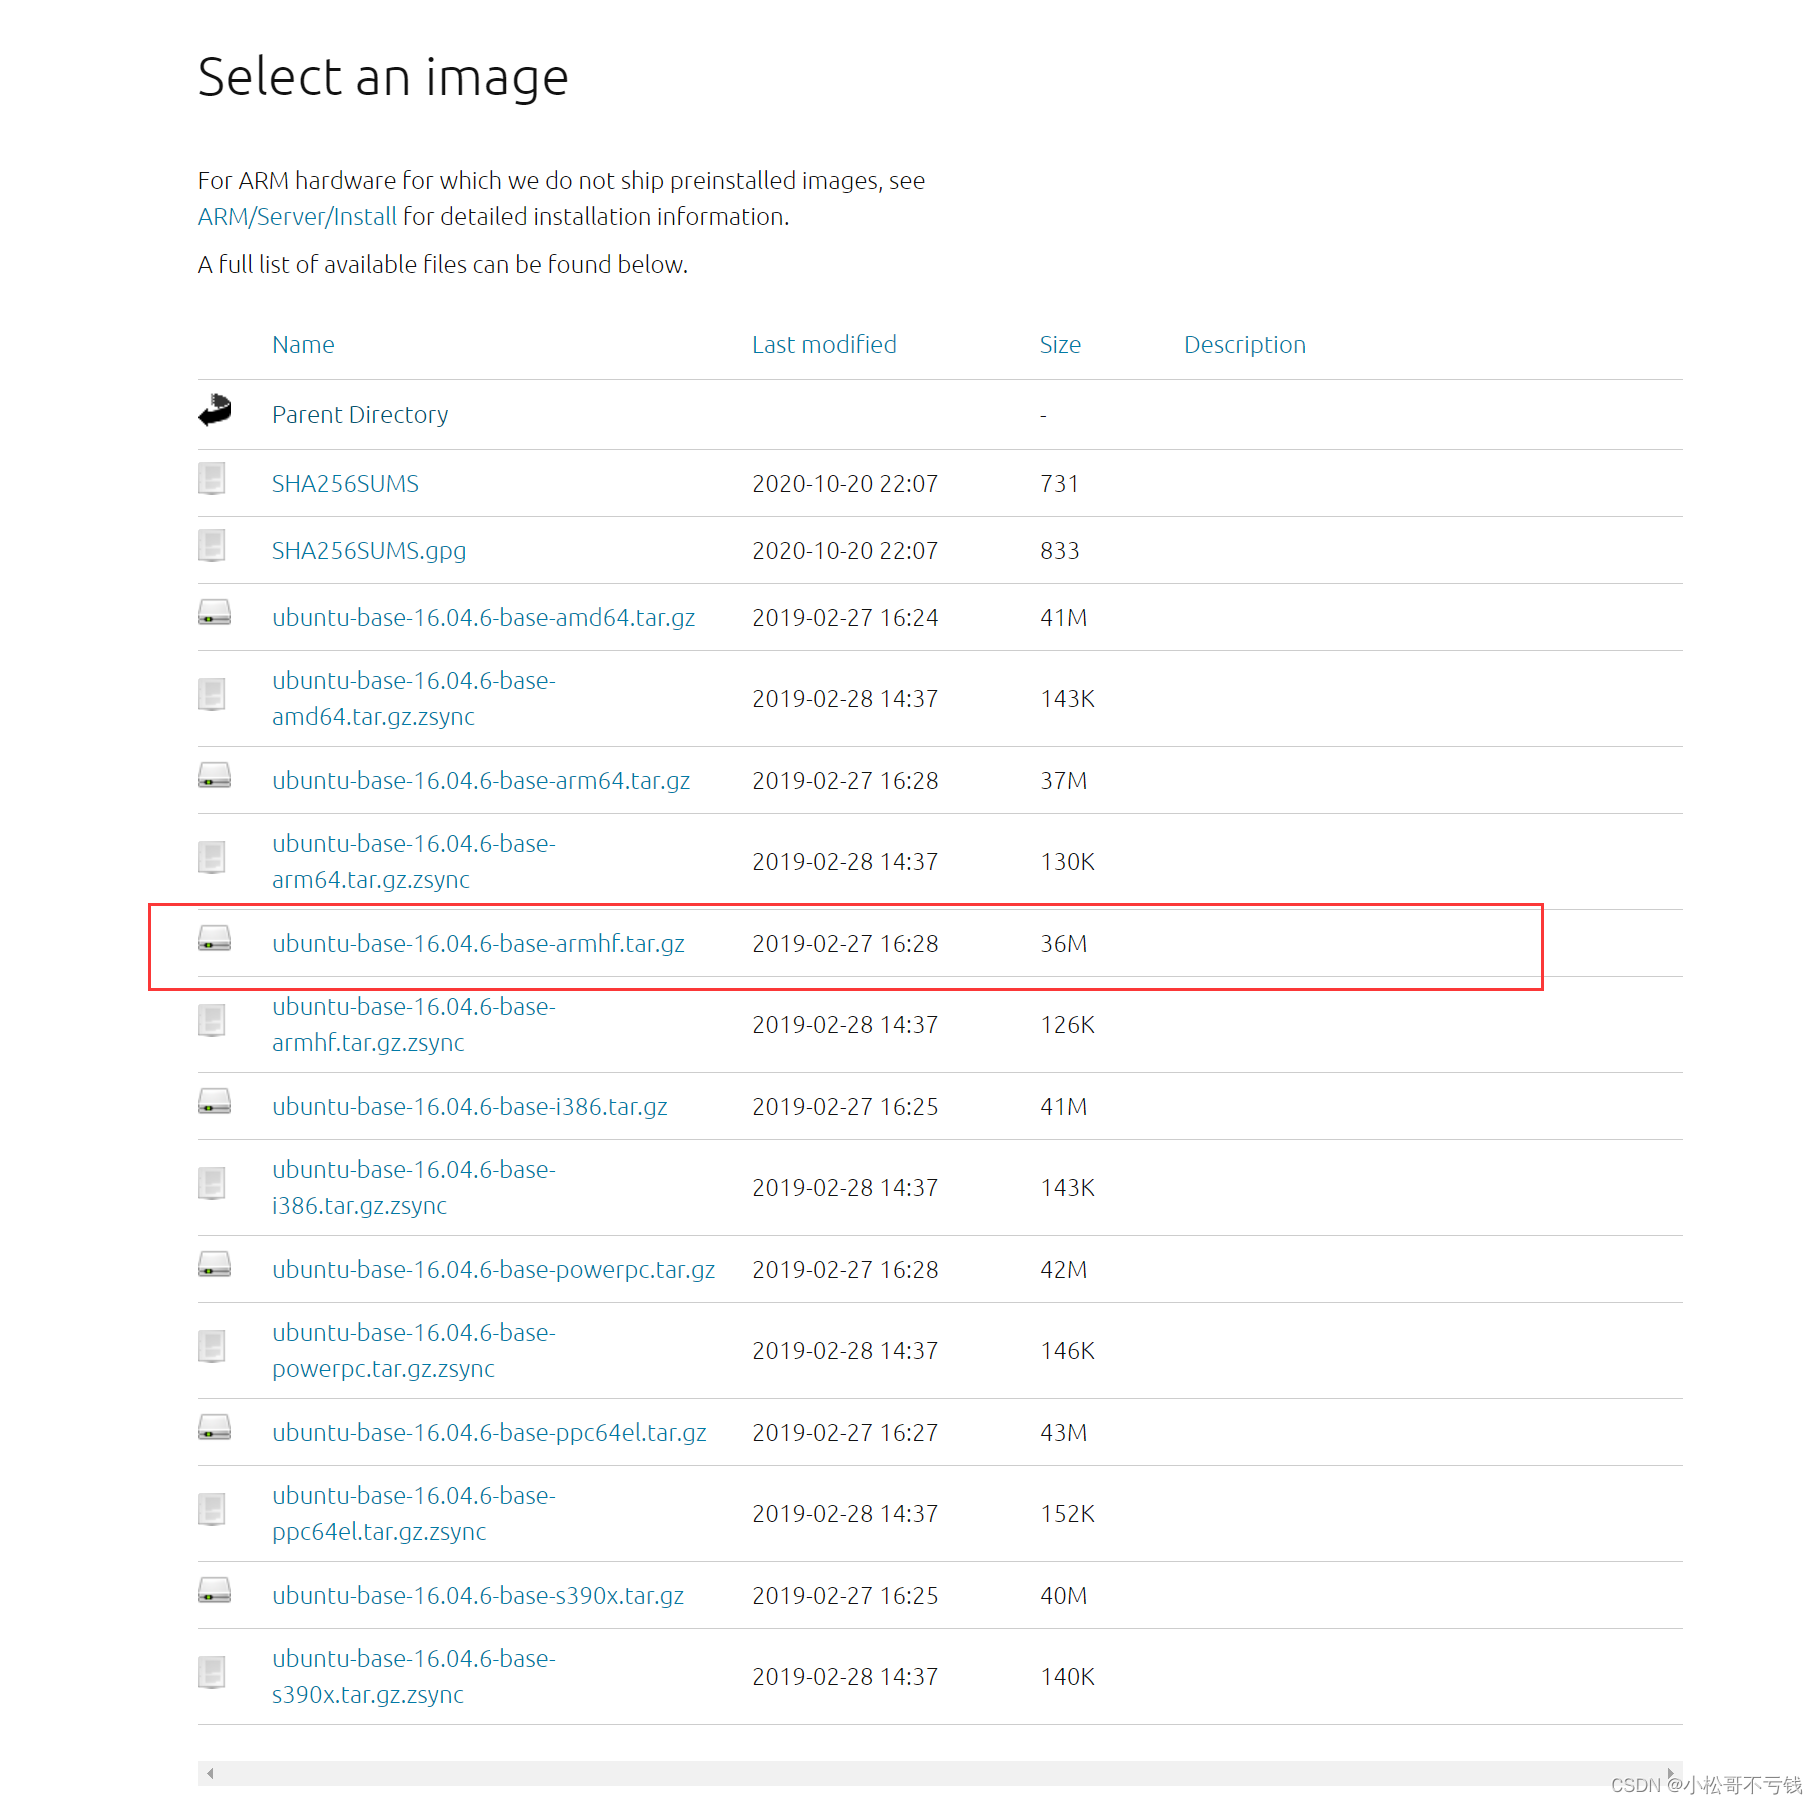Click the disk icon for amd64.tar.gz

(x=214, y=613)
